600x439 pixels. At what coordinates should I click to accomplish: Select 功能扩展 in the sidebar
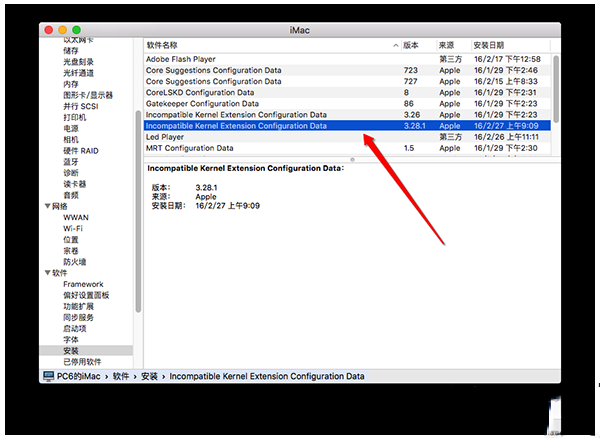coord(78,306)
